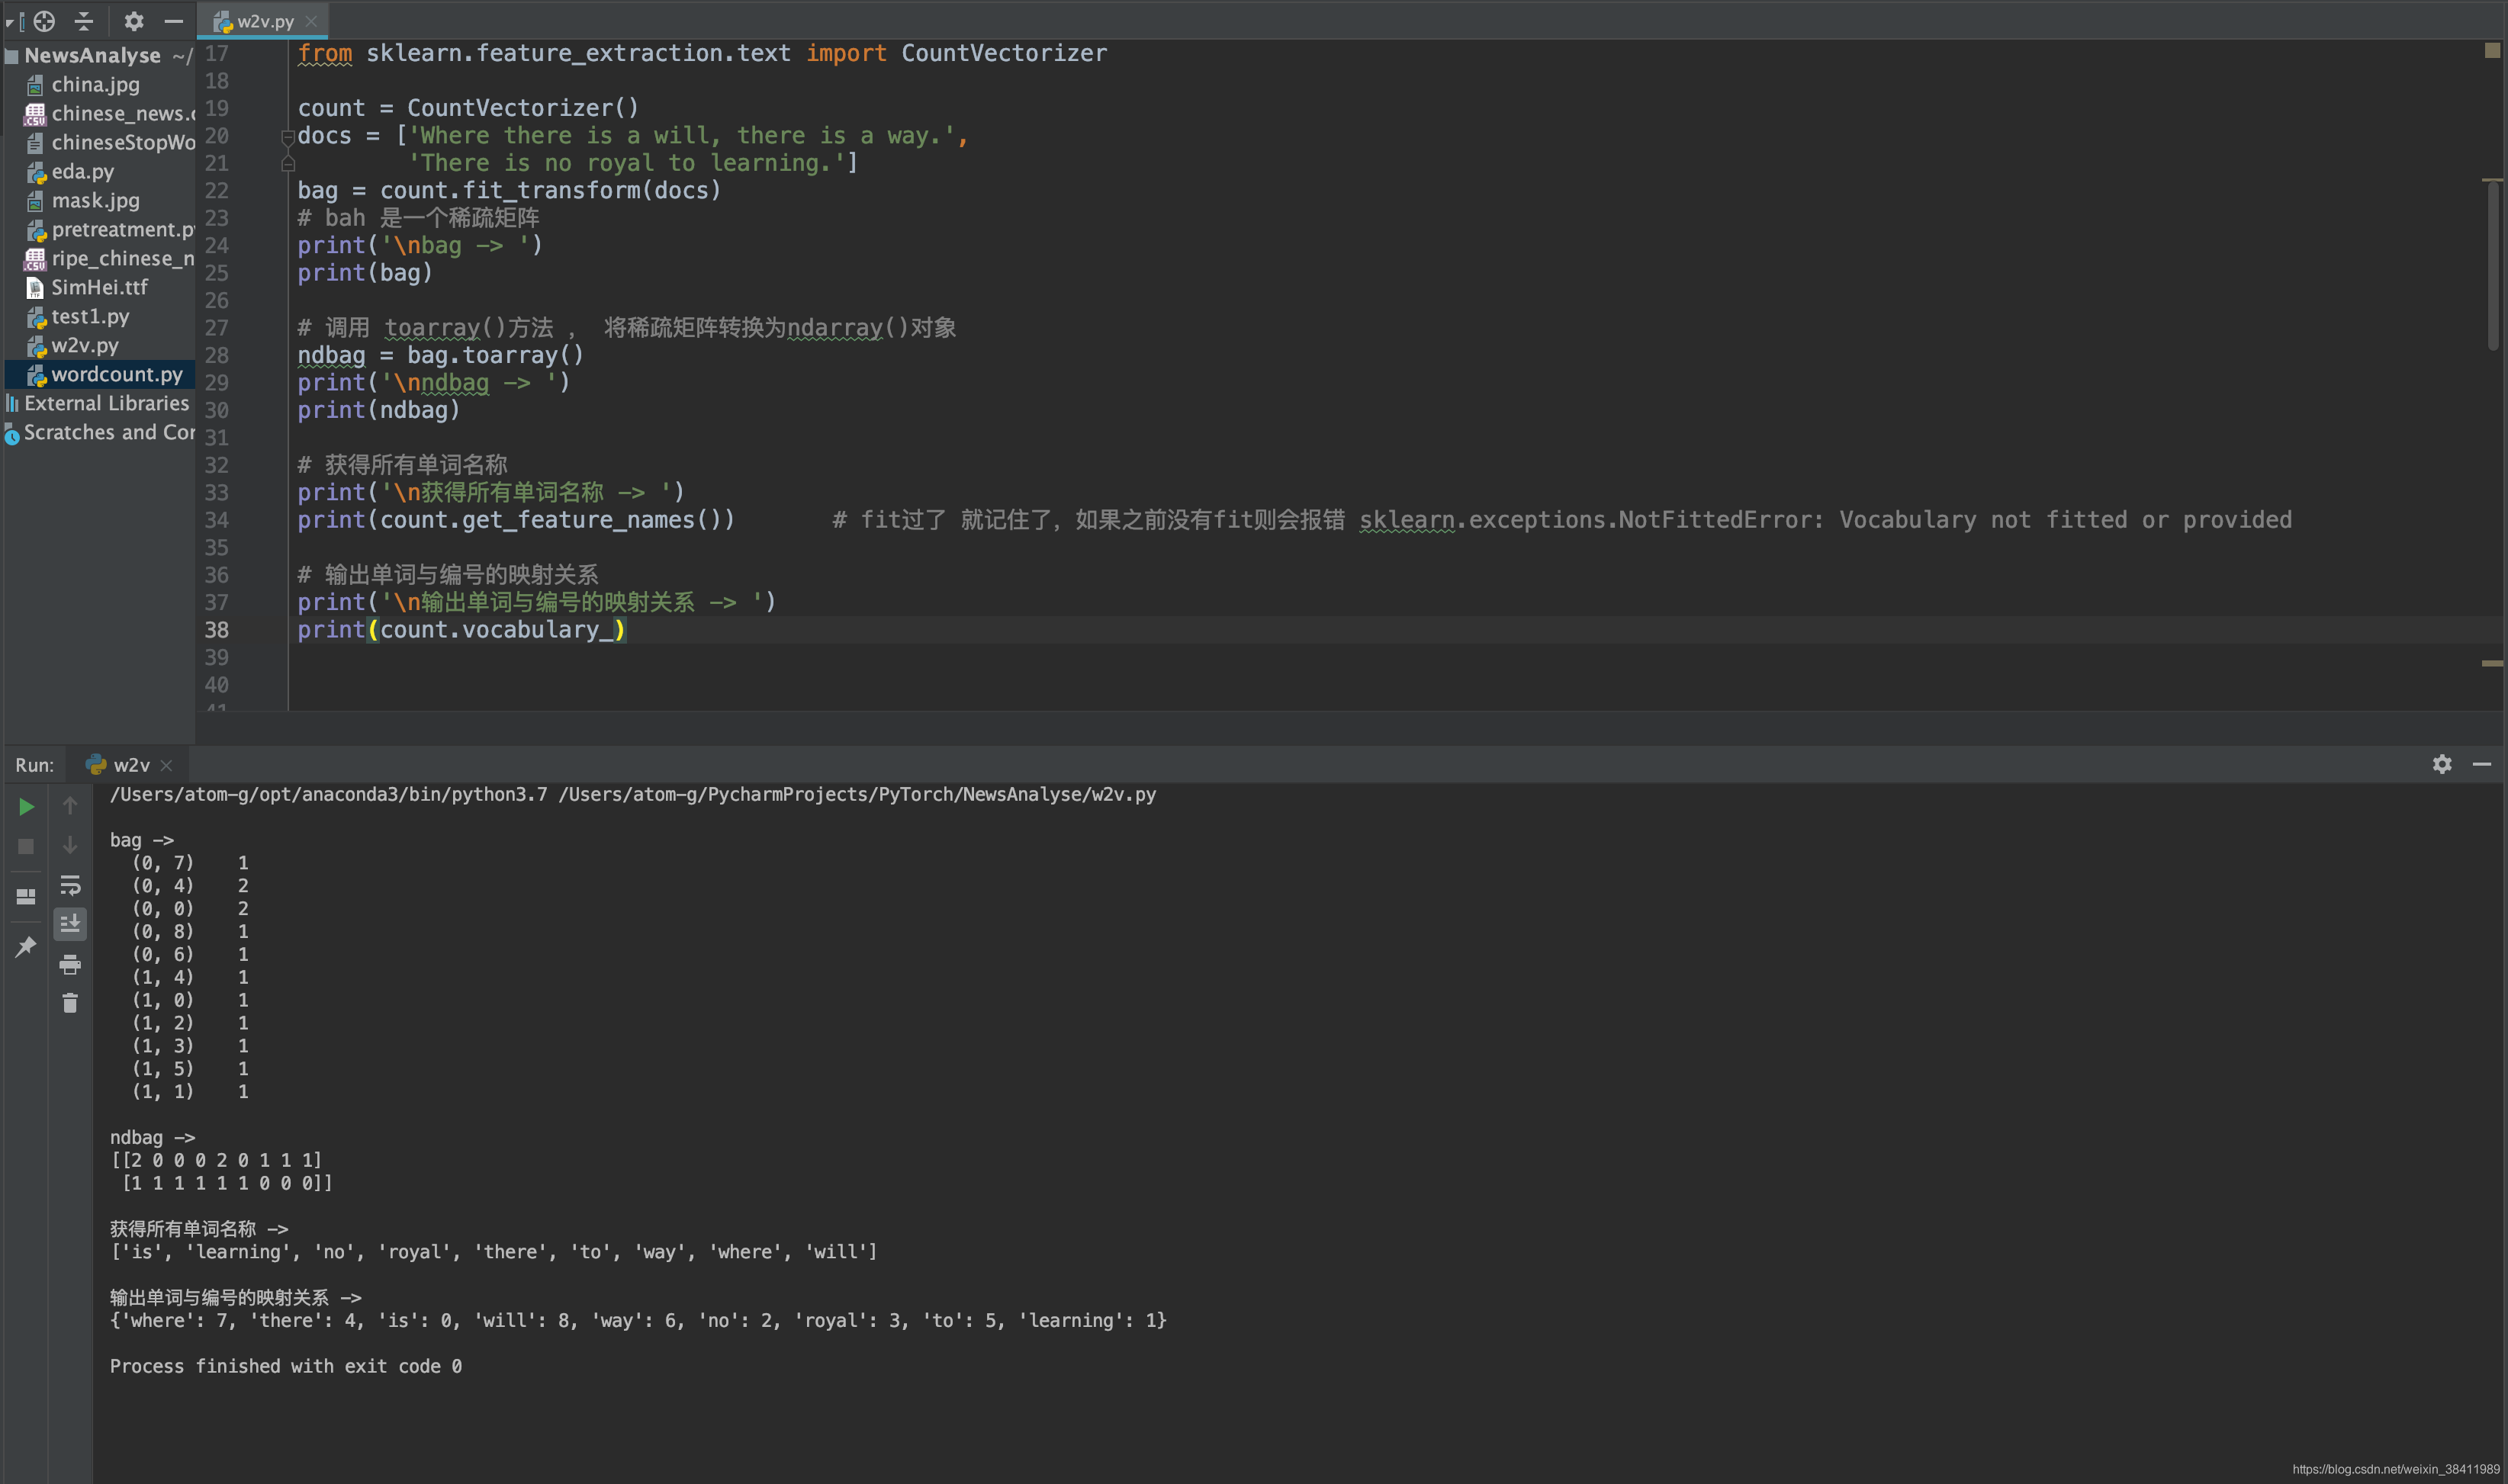Click the '# bah' comment on line 23

418,218
